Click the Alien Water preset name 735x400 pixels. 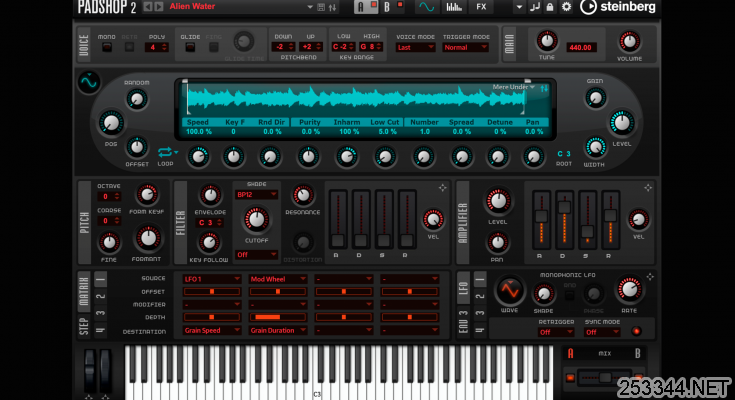(192, 7)
